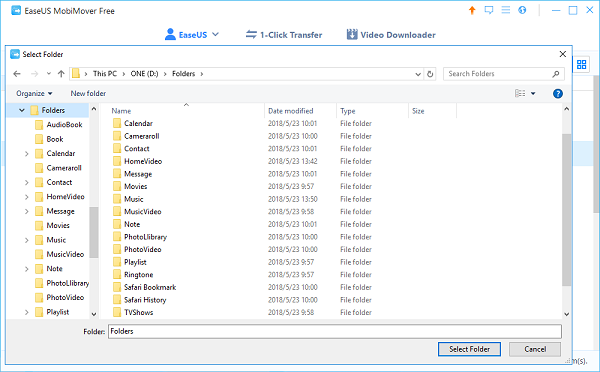The width and height of the screenshot is (600, 372).
Task: Sort by Type column header
Action: 347,111
